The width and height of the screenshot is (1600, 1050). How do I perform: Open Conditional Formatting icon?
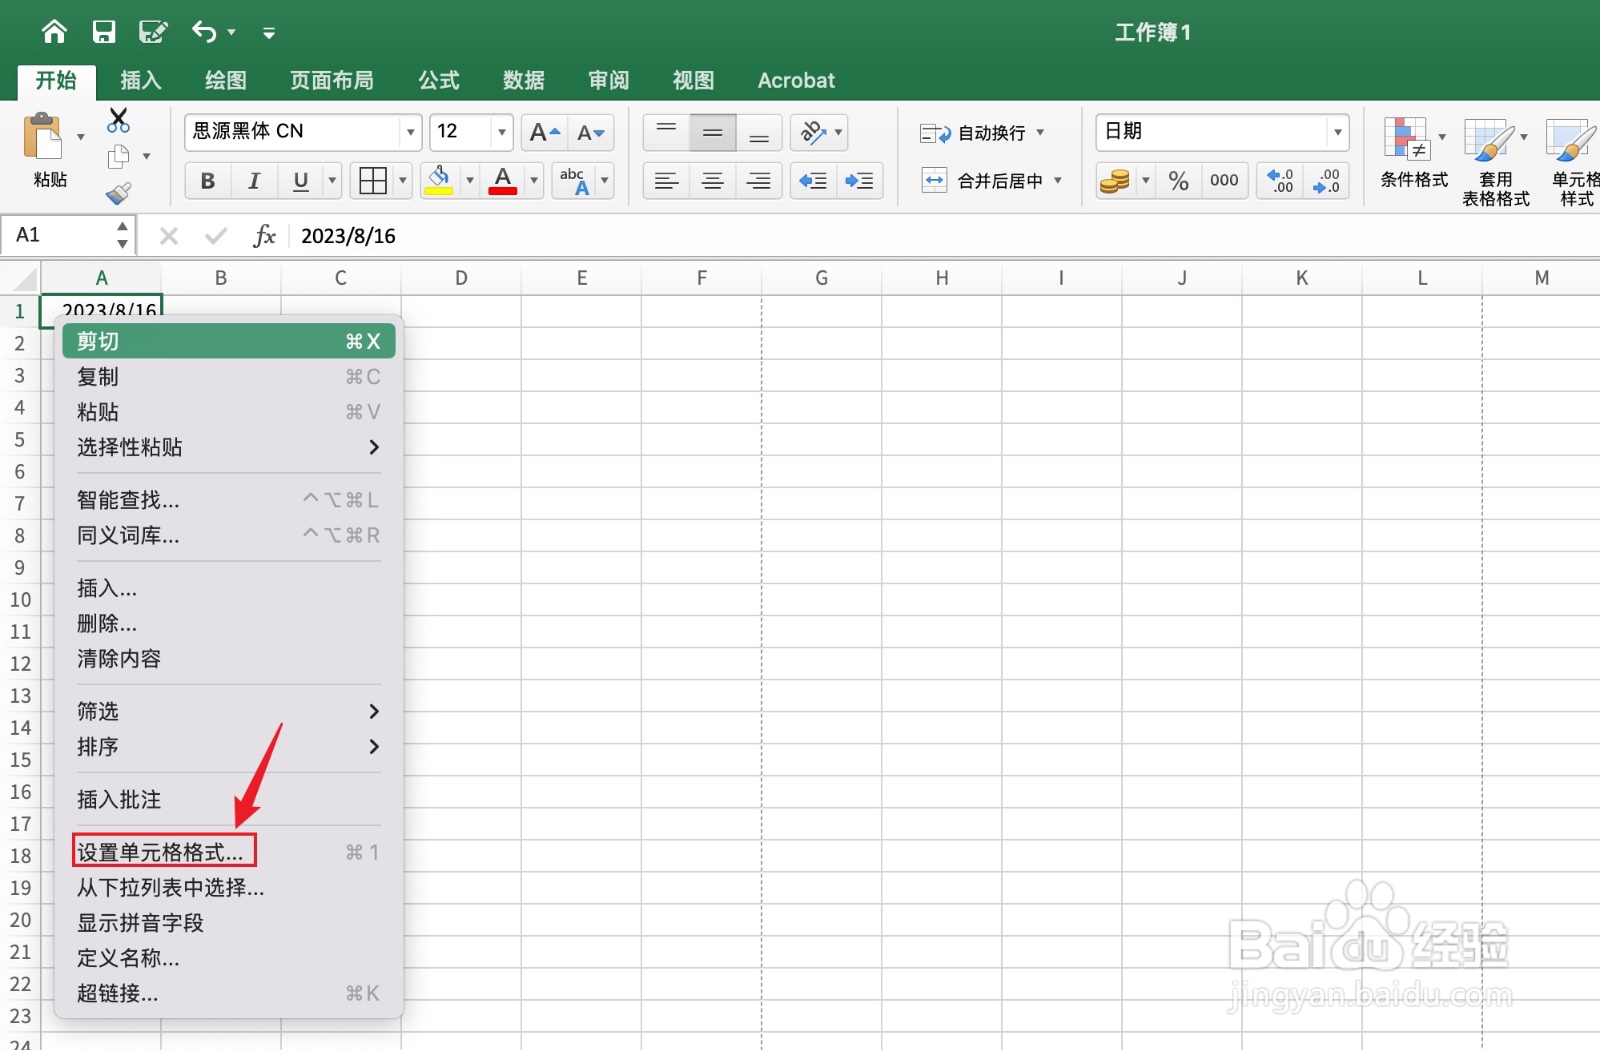click(1406, 139)
